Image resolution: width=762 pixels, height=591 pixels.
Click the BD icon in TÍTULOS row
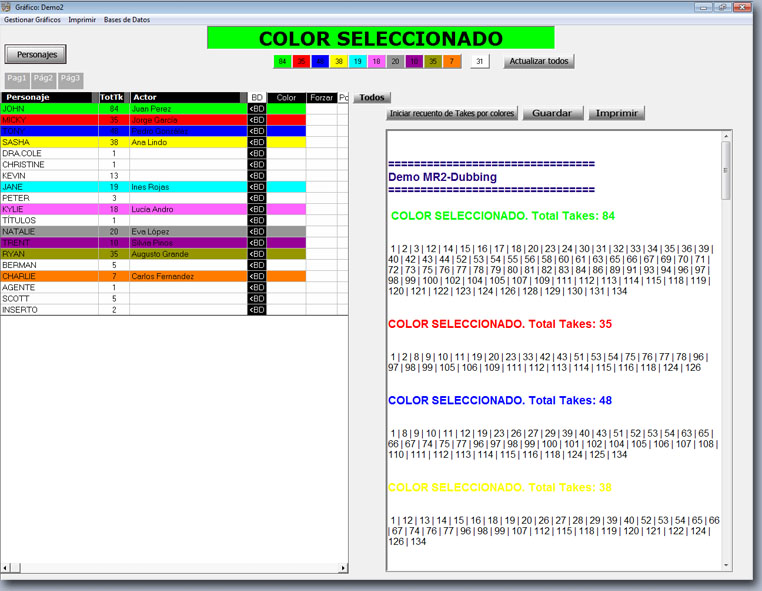pos(257,221)
